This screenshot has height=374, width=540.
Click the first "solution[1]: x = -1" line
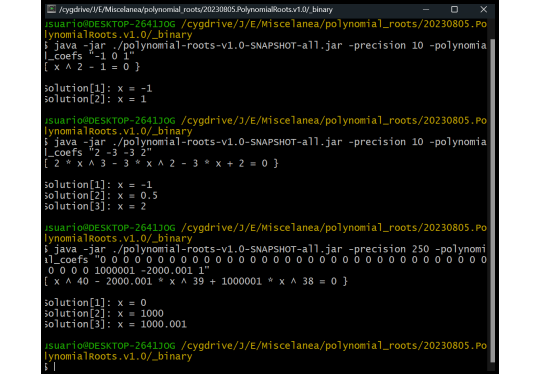(x=98, y=89)
